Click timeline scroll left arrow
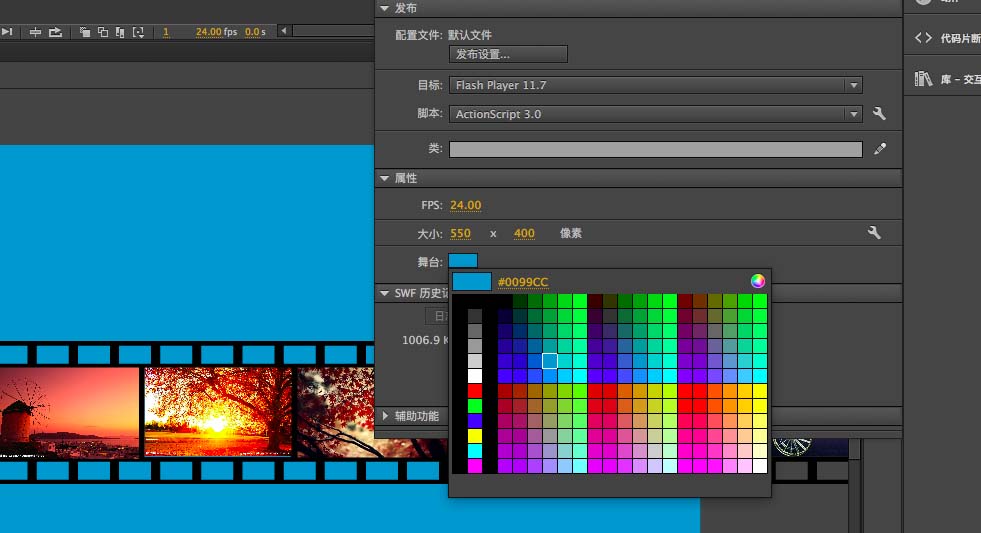The image size is (981, 533). tap(284, 30)
